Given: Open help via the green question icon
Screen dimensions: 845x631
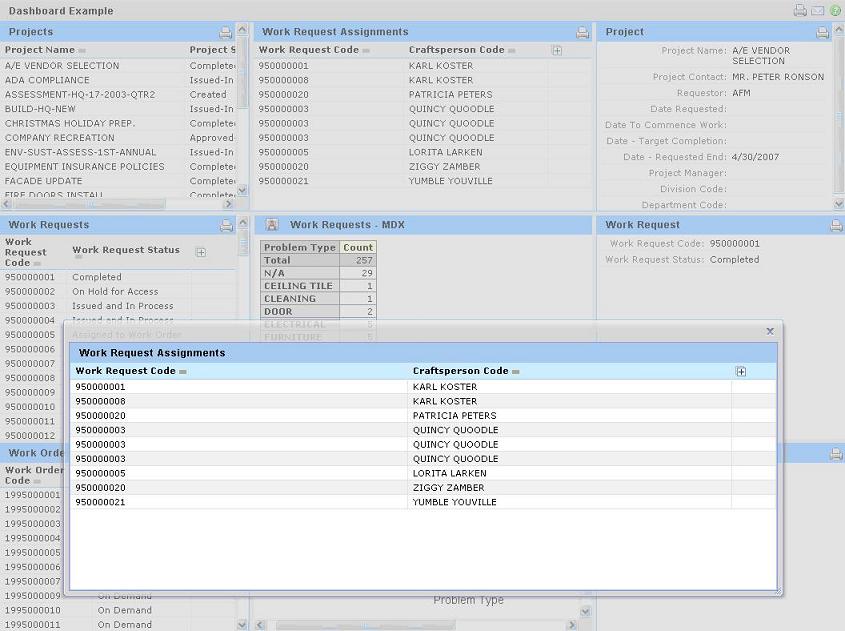Looking at the screenshot, I should point(835,11).
